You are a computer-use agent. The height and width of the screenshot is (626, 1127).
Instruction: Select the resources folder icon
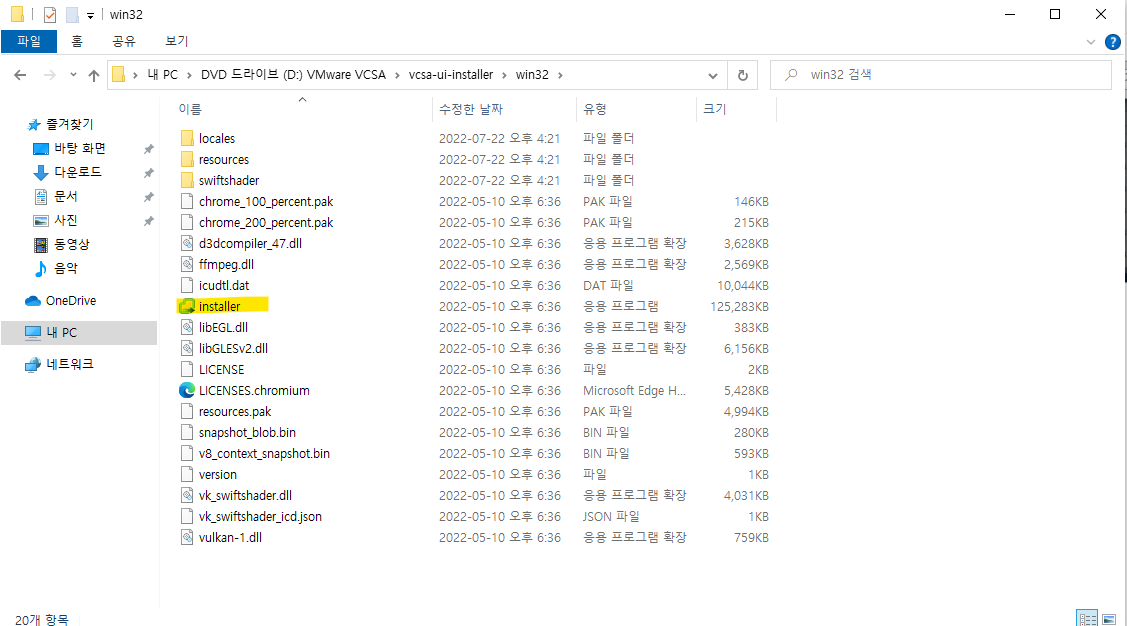coord(187,159)
